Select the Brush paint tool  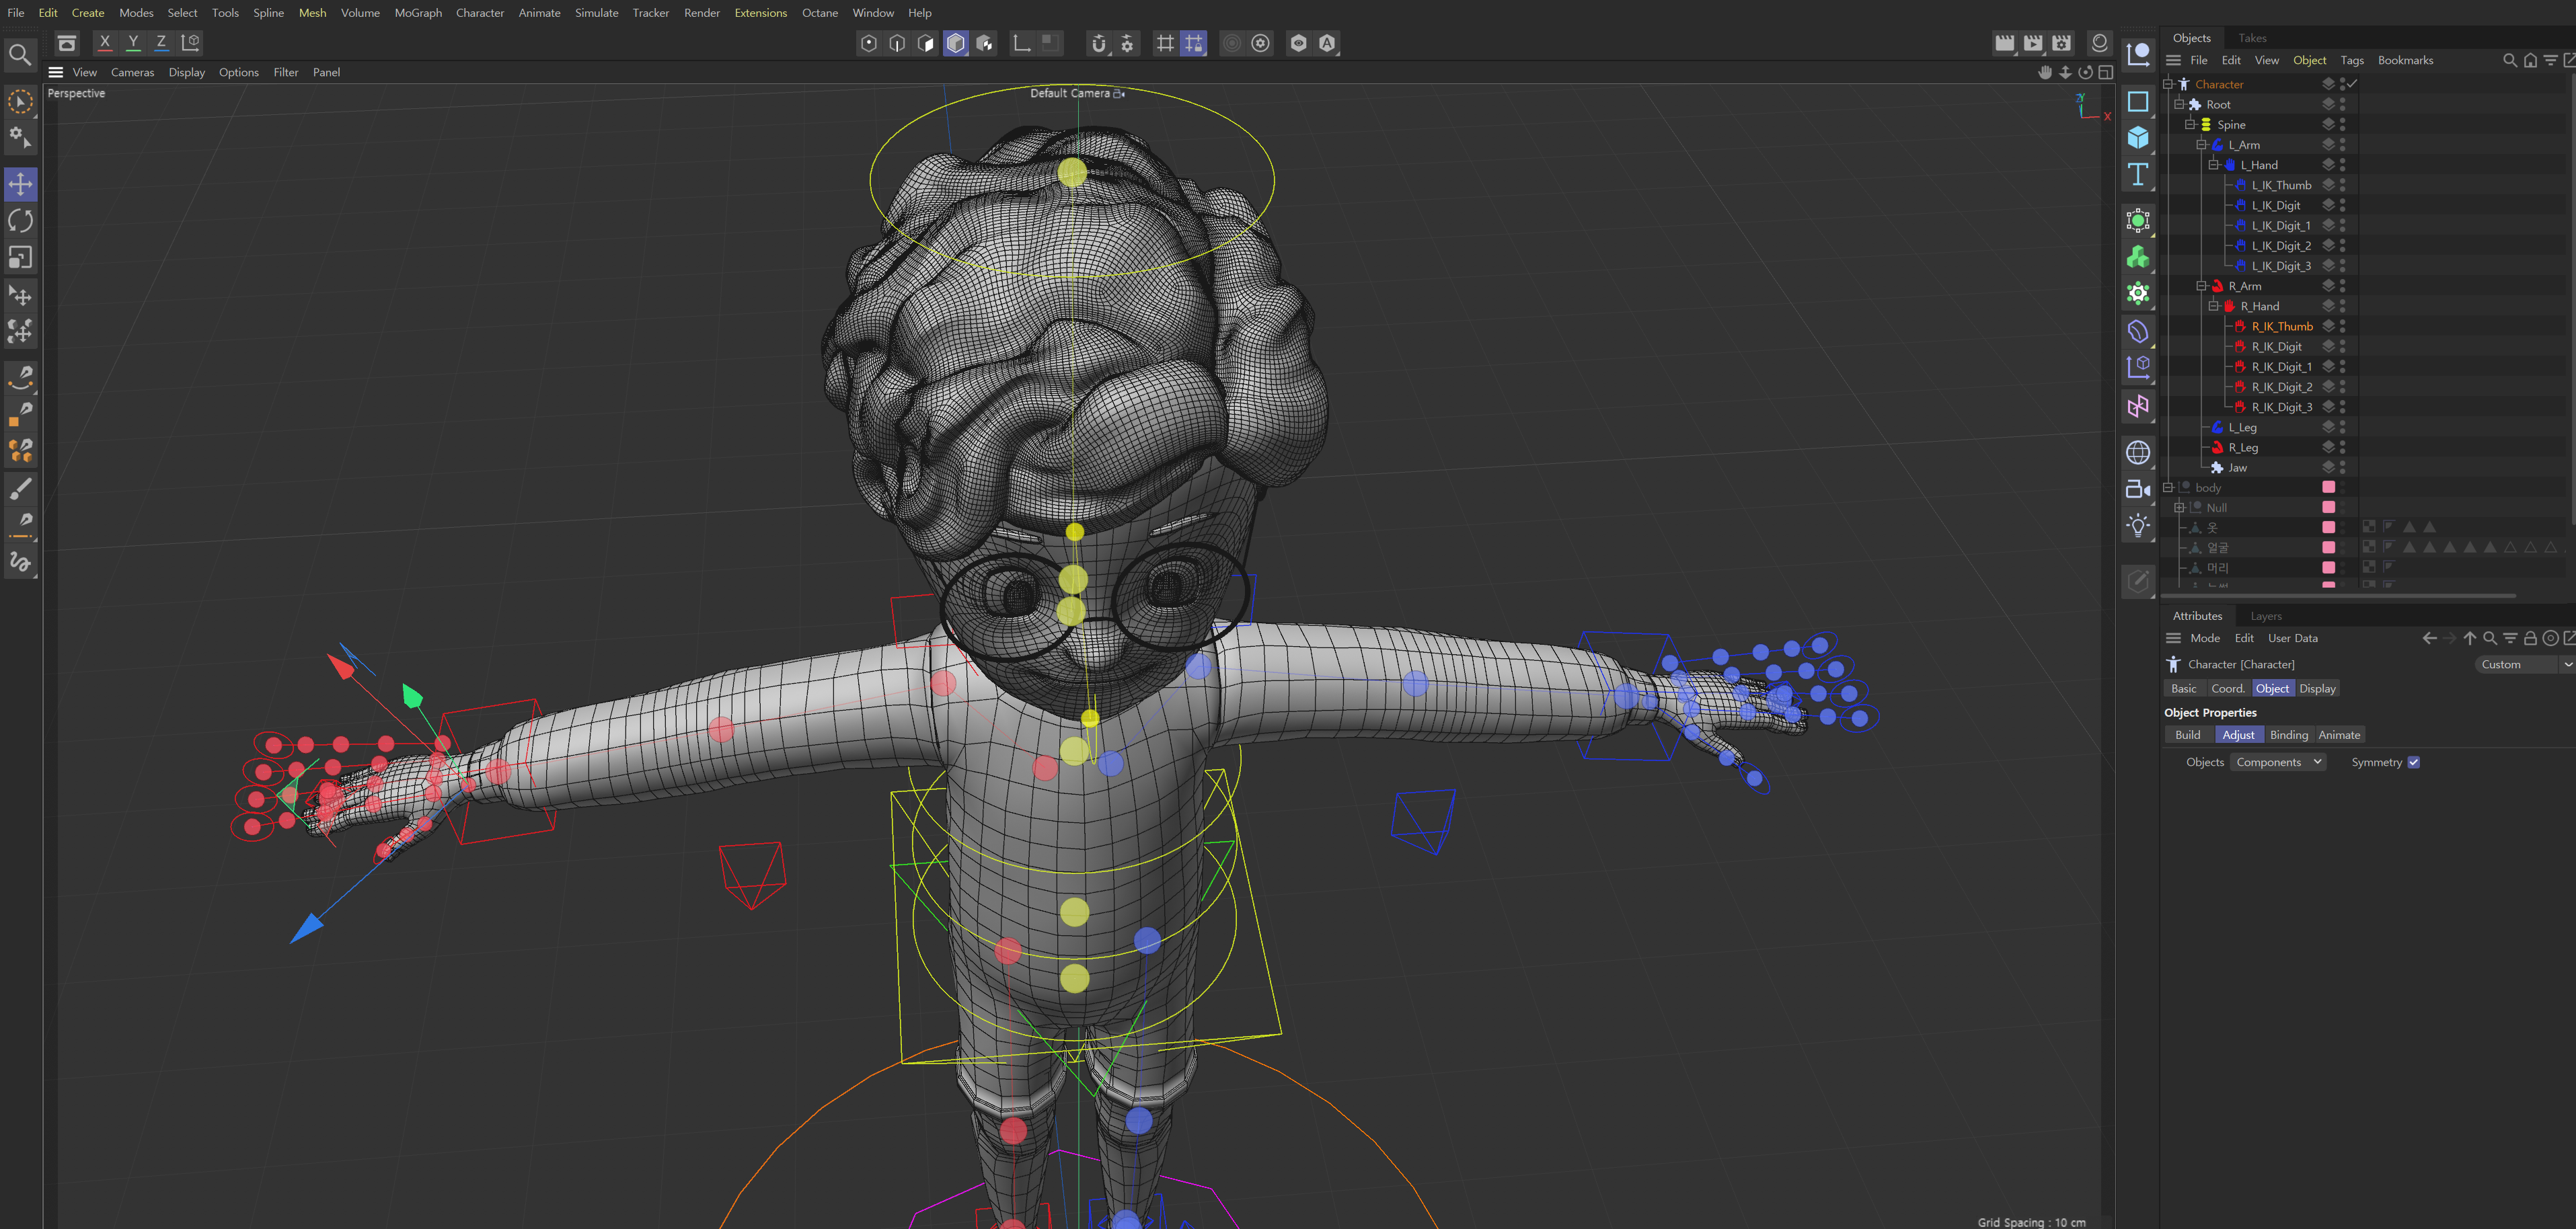click(x=20, y=488)
